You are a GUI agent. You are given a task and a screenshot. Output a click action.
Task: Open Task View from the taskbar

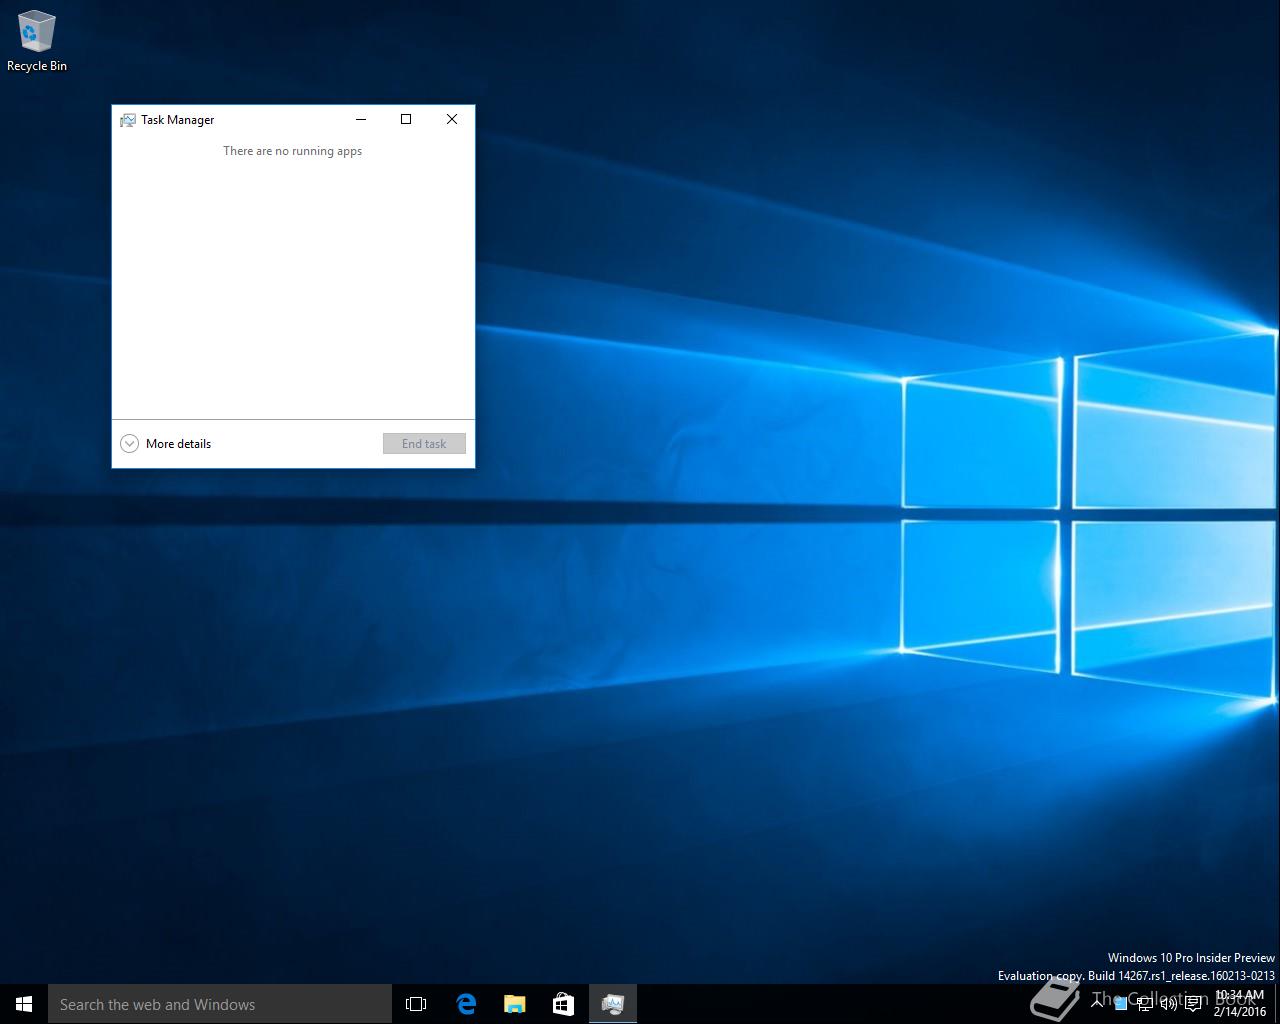point(416,1004)
